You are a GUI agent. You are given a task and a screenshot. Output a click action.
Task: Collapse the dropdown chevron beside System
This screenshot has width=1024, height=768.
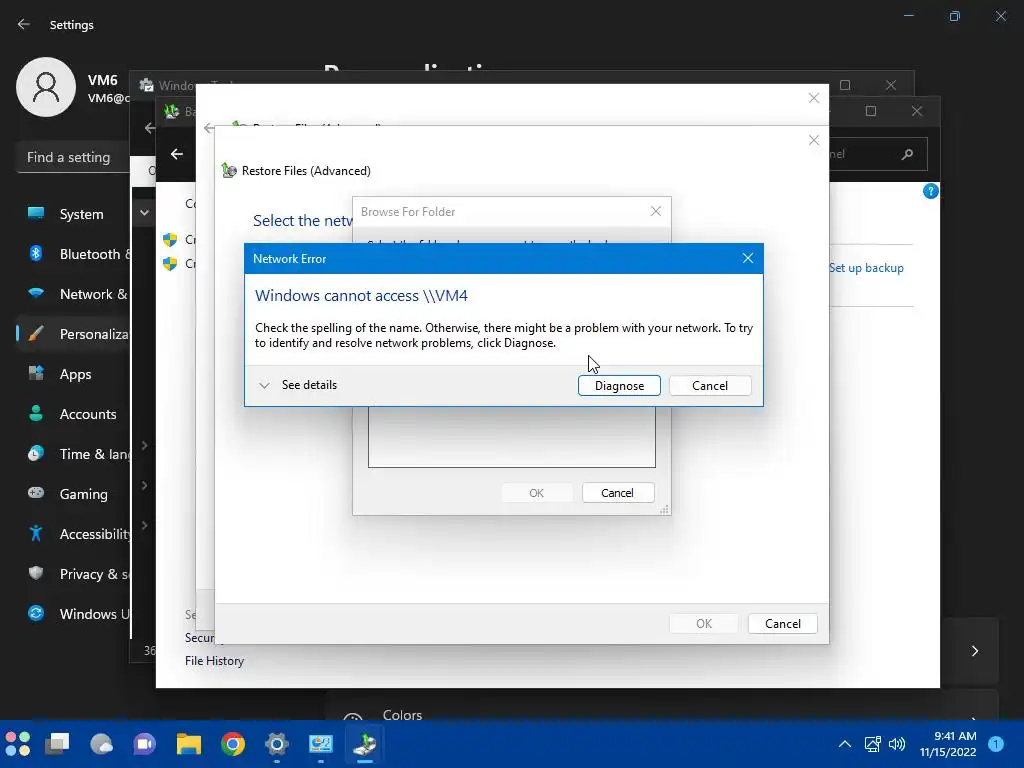(x=144, y=213)
